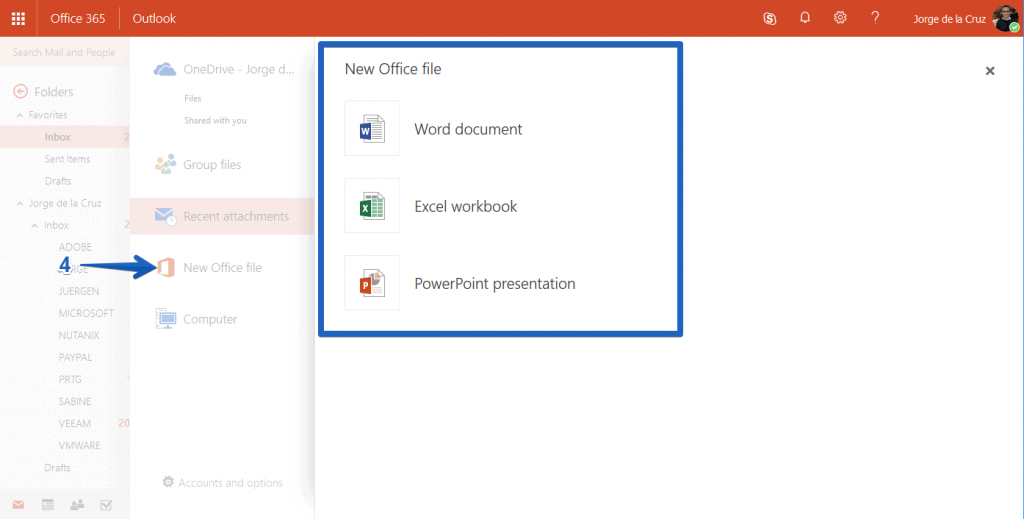The height and width of the screenshot is (519, 1024).
Task: Switch to Calendar view at bottom
Action: (x=48, y=505)
